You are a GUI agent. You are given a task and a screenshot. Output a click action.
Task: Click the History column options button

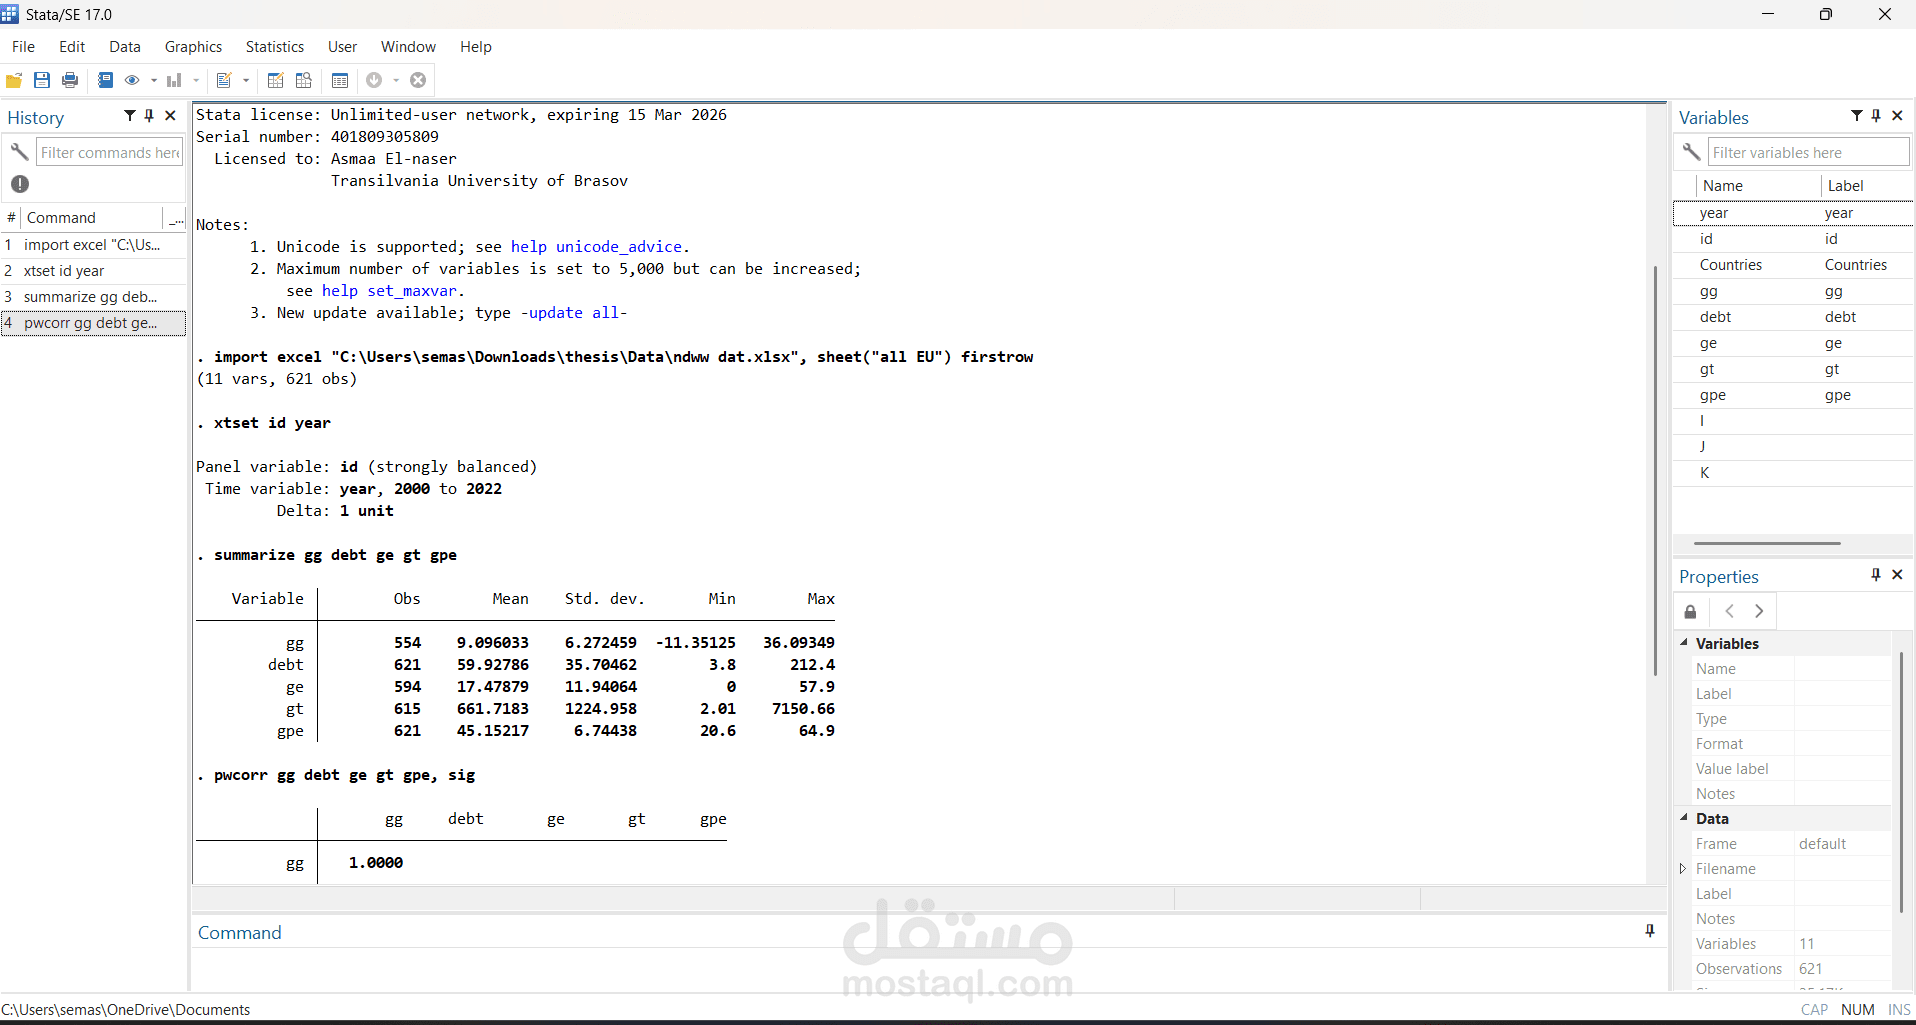point(176,218)
